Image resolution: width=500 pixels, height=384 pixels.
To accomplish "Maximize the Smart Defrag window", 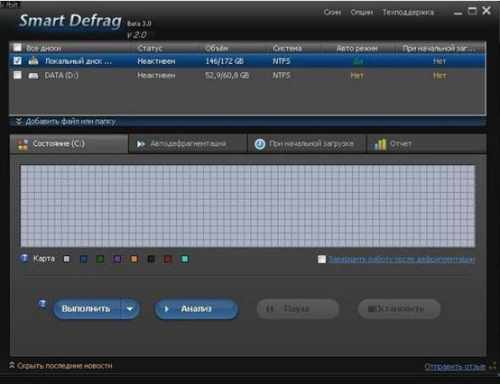I will tap(472, 11).
